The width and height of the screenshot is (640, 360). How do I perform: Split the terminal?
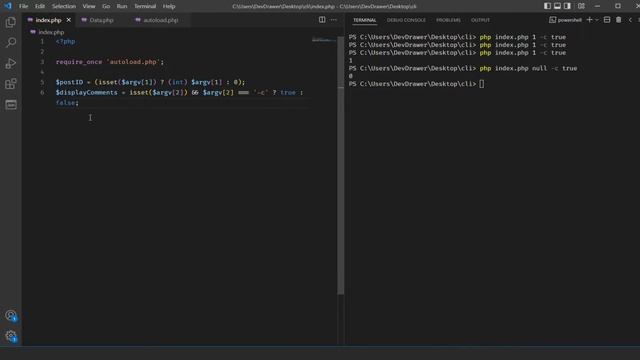point(607,20)
